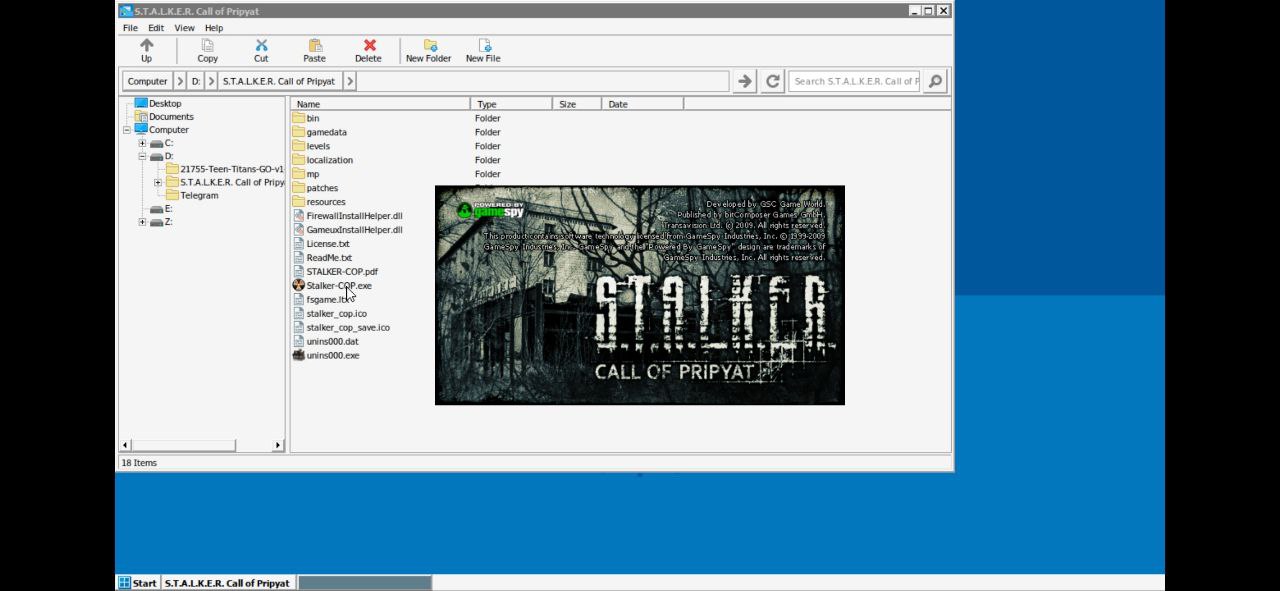
Task: Collapse the D: drive tree node
Action: tap(142, 156)
